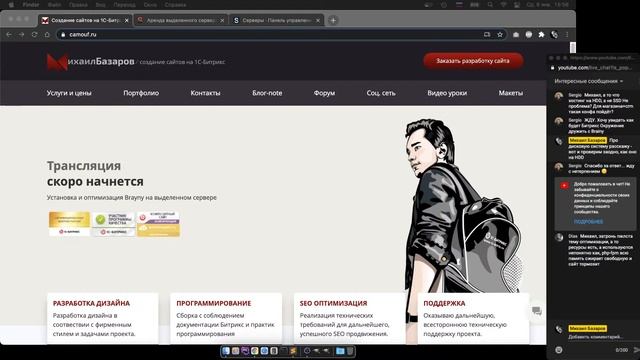This screenshot has height=360, width=640.
Task: Open Finder from the Dock
Action: [226, 351]
